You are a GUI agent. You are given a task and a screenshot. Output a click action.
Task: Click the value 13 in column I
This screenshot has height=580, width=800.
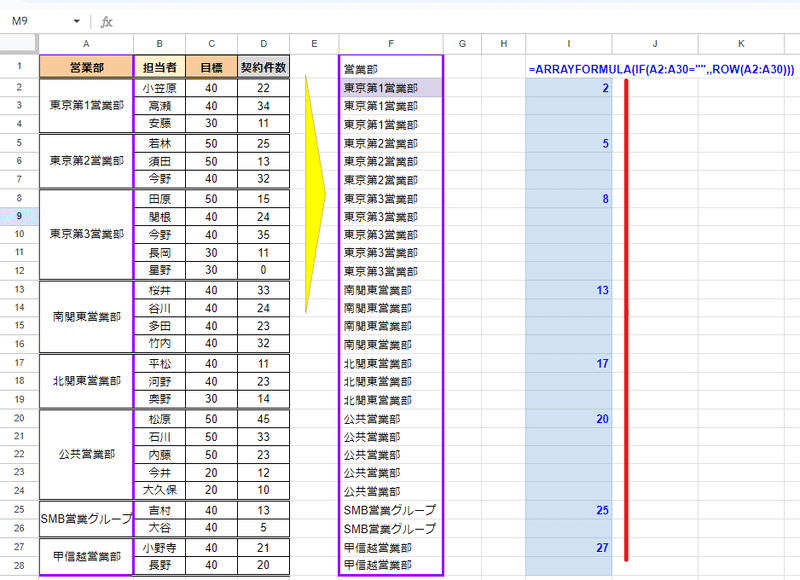pos(569,290)
